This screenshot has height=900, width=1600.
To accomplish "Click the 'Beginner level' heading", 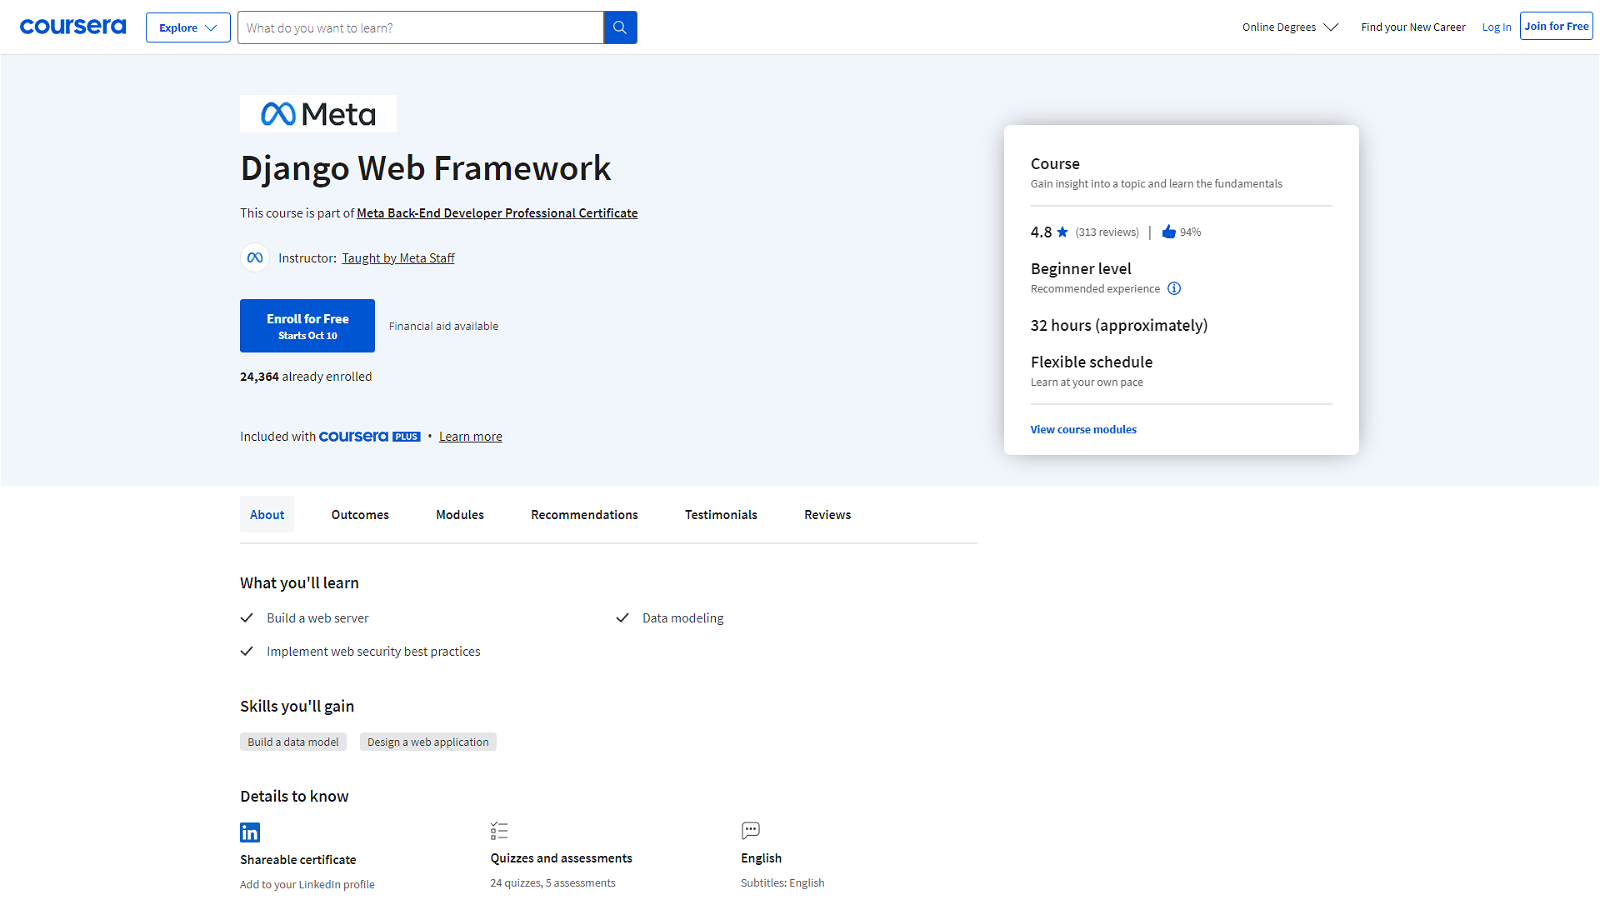I will pyautogui.click(x=1081, y=269).
